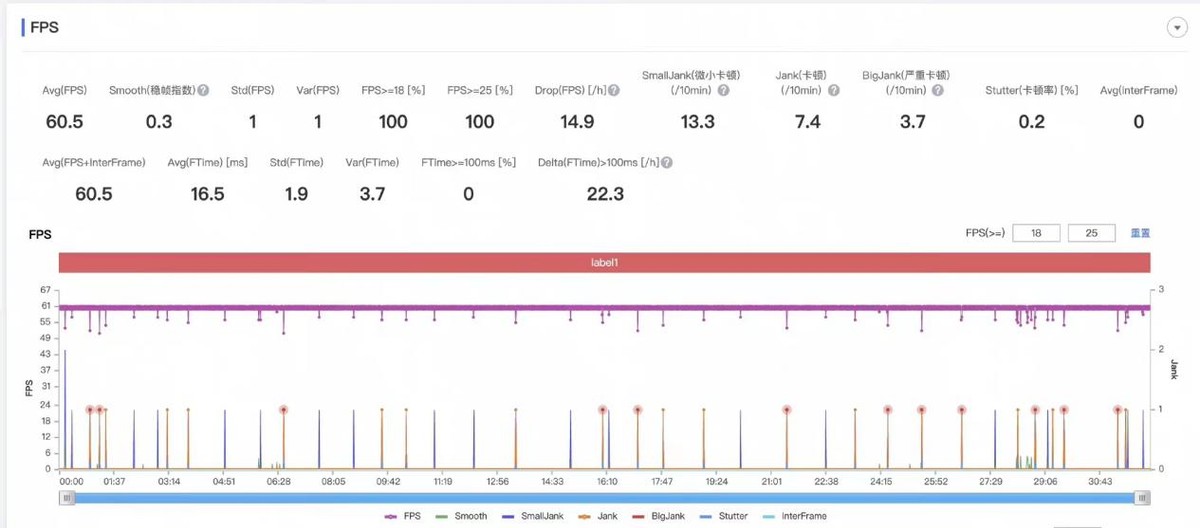1200x528 pixels.
Task: Click the left handle of the timeline range slider
Action: (67, 497)
